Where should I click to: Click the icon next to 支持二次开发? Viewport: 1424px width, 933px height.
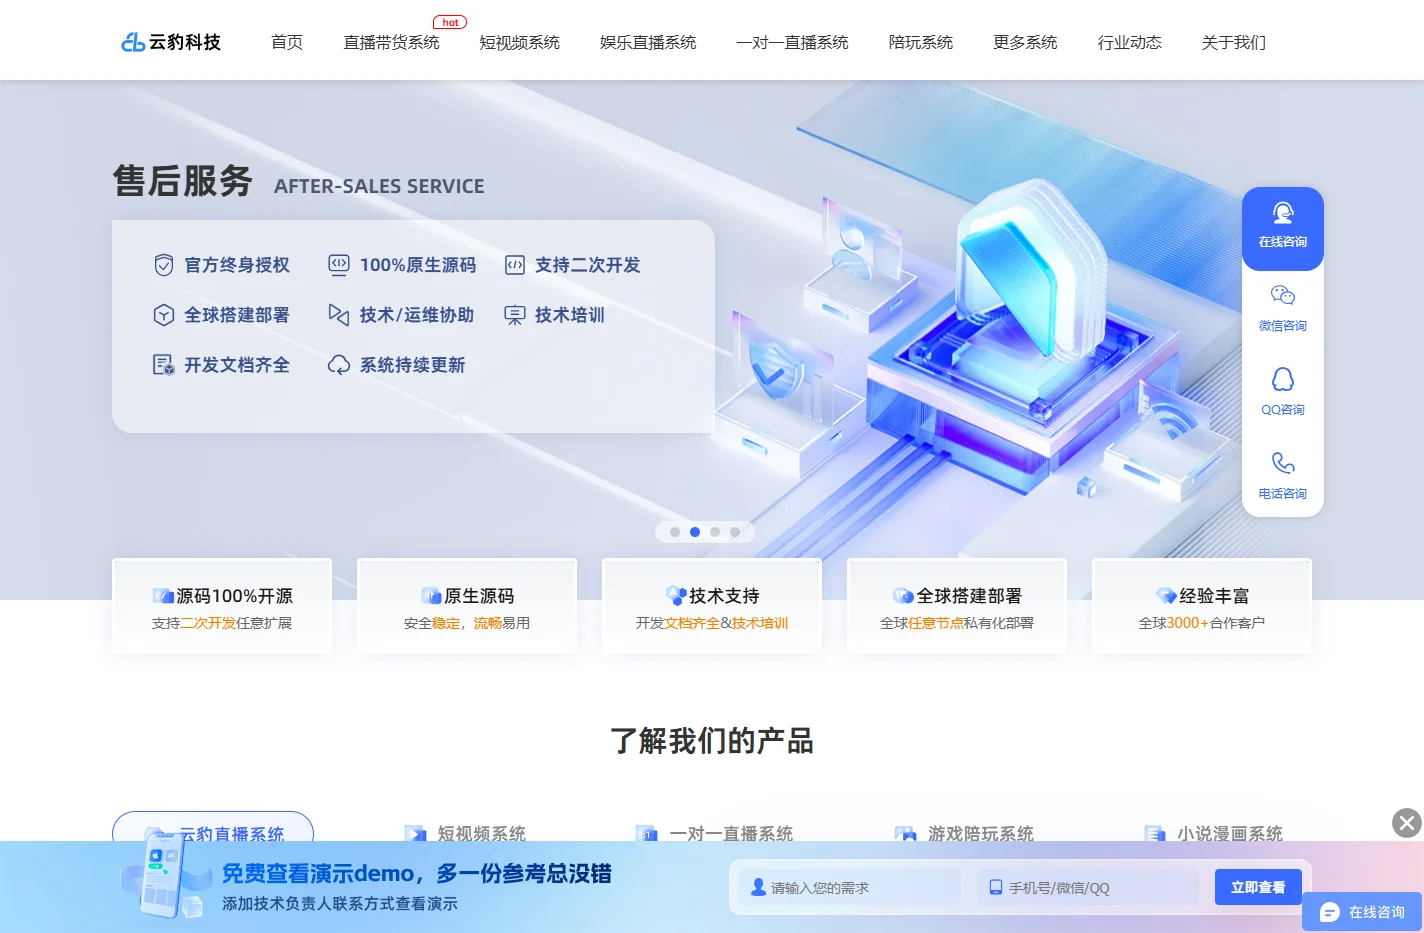(x=515, y=265)
